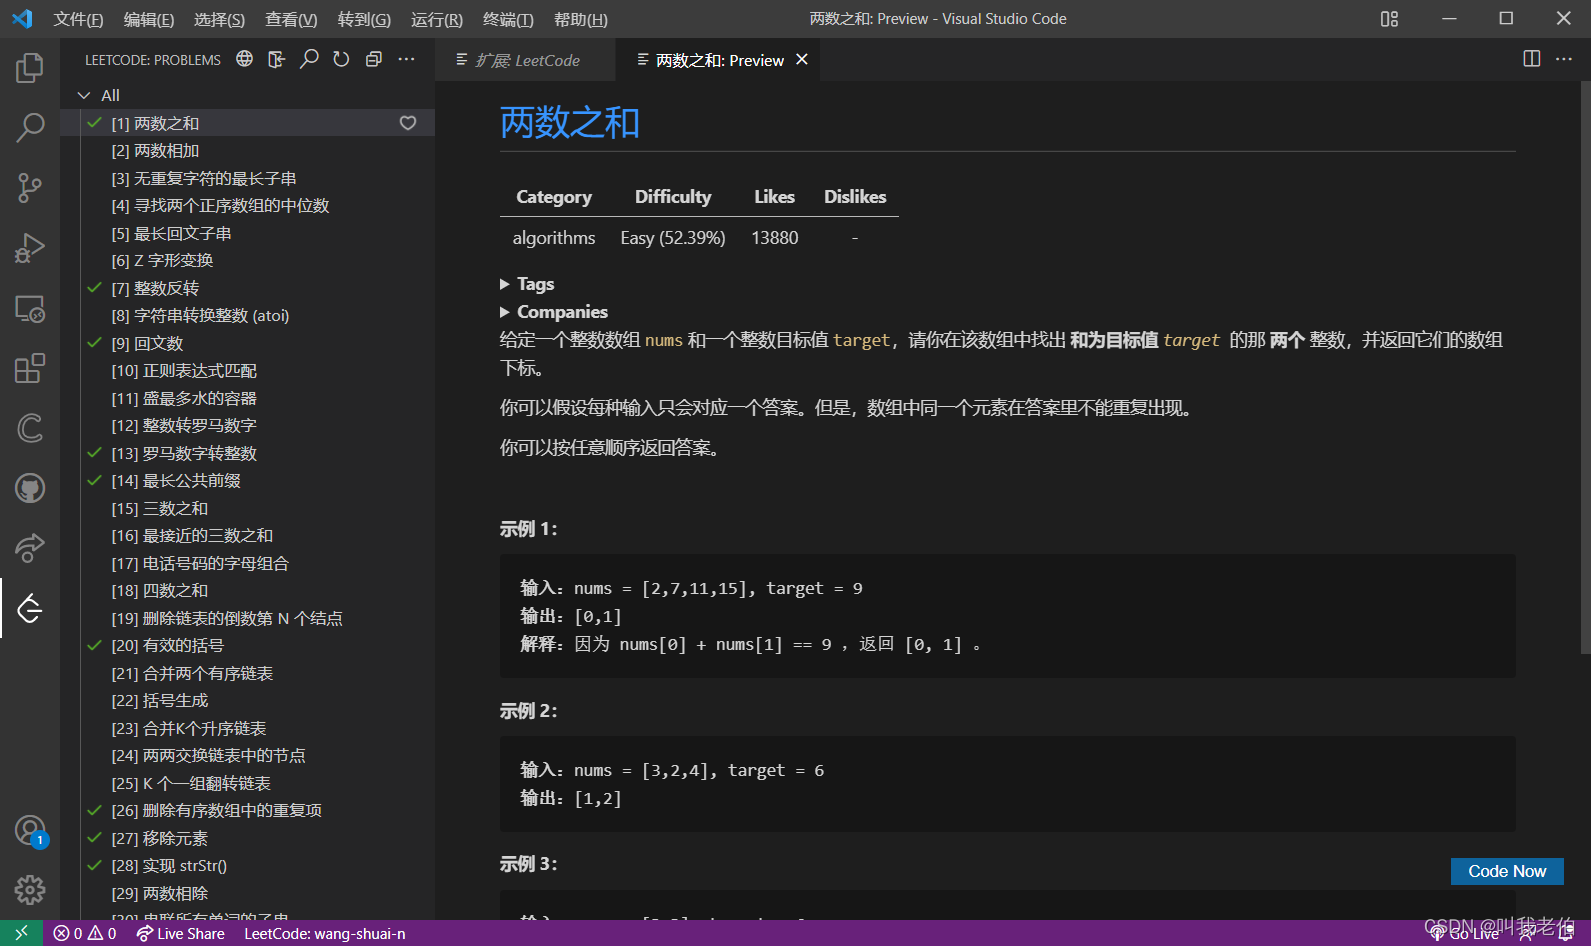The width and height of the screenshot is (1591, 946).
Task: Select problem [10] 正则表达式匹配
Action: point(248,371)
